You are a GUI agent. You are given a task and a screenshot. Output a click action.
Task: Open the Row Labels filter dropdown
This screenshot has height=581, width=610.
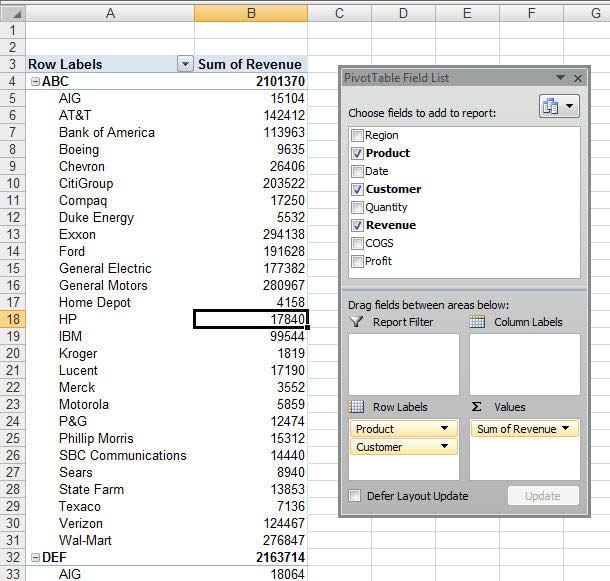[x=184, y=65]
